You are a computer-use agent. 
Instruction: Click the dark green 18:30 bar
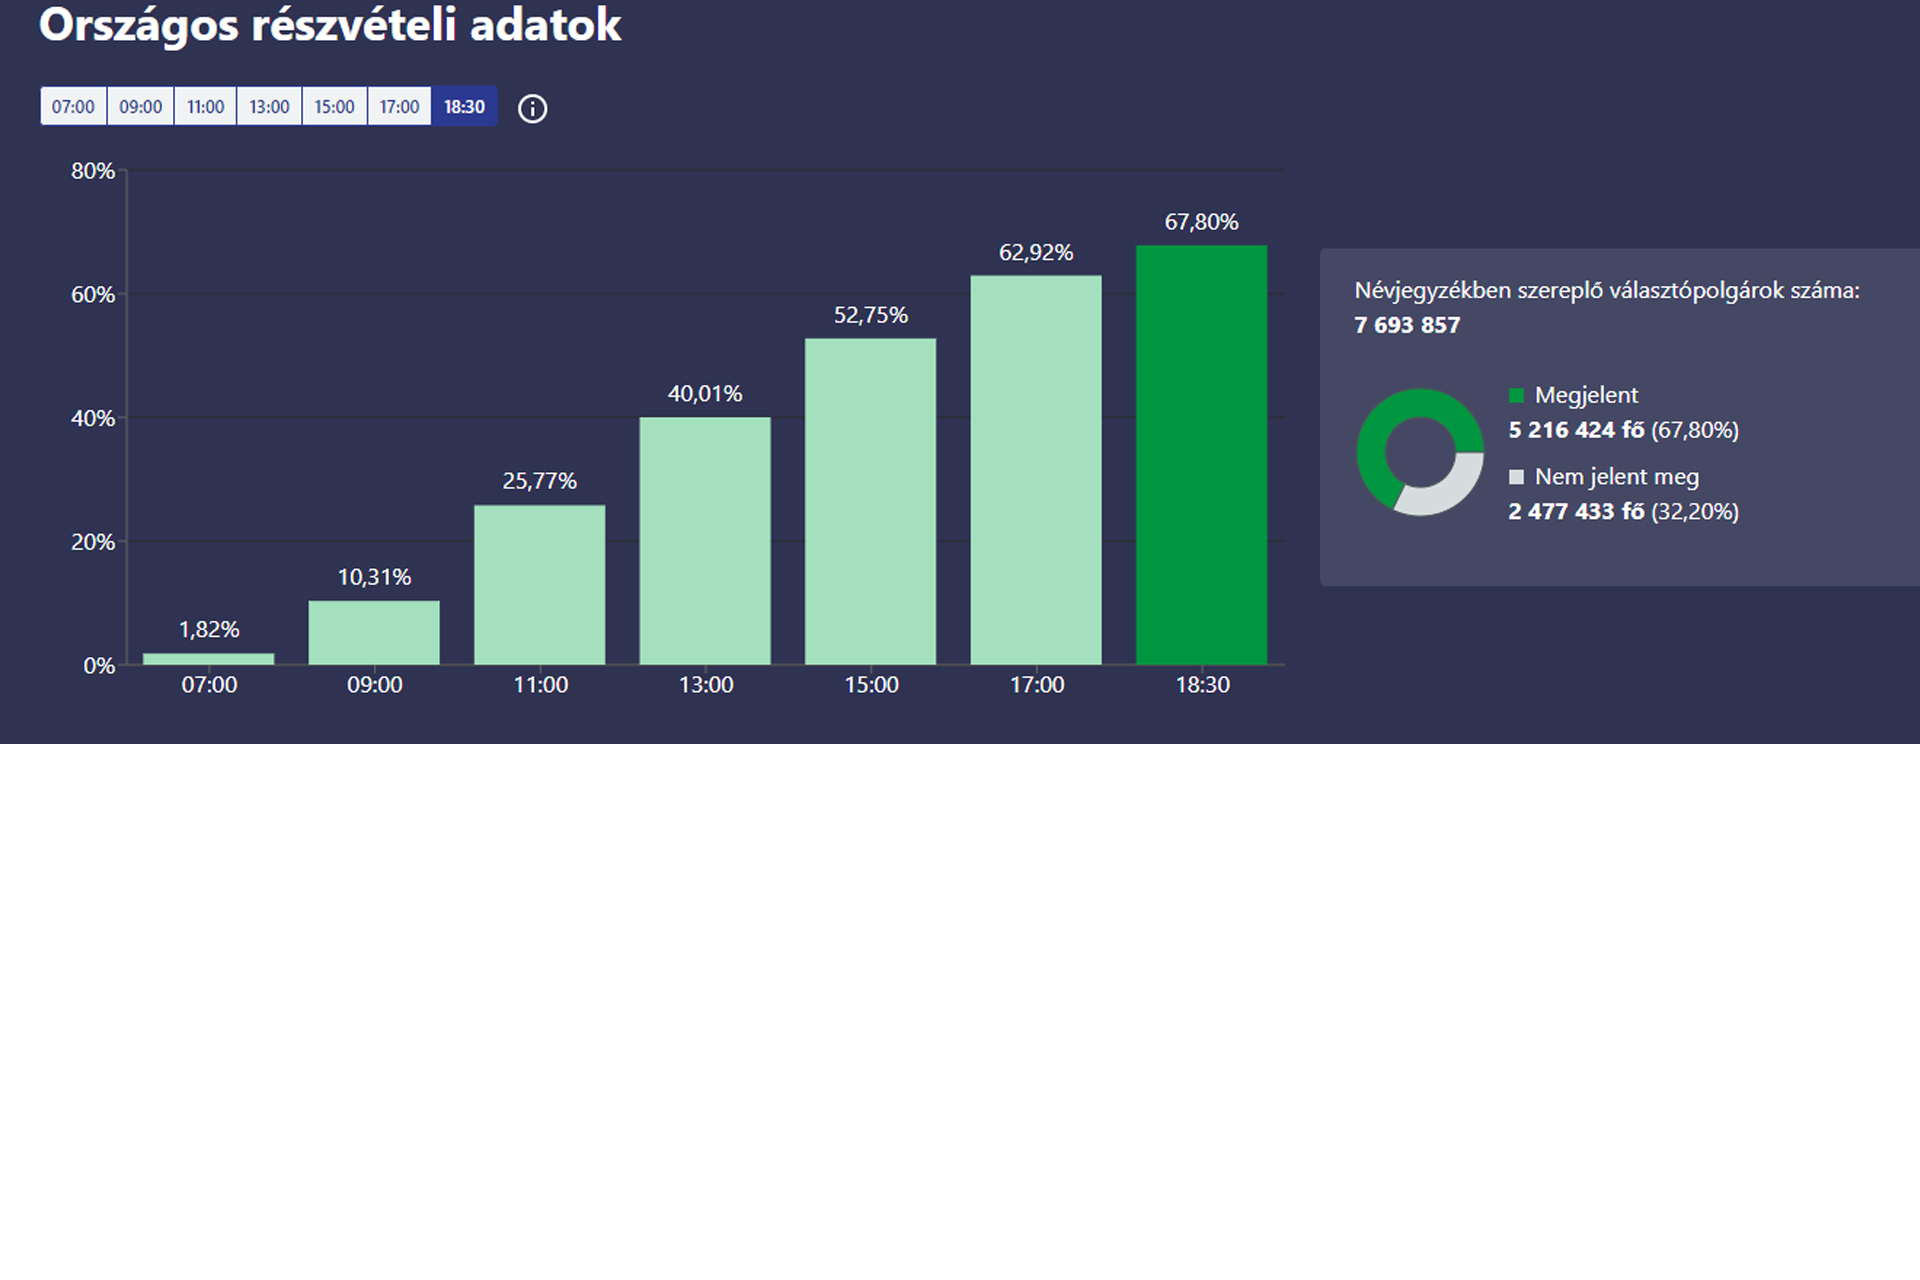(x=1201, y=455)
